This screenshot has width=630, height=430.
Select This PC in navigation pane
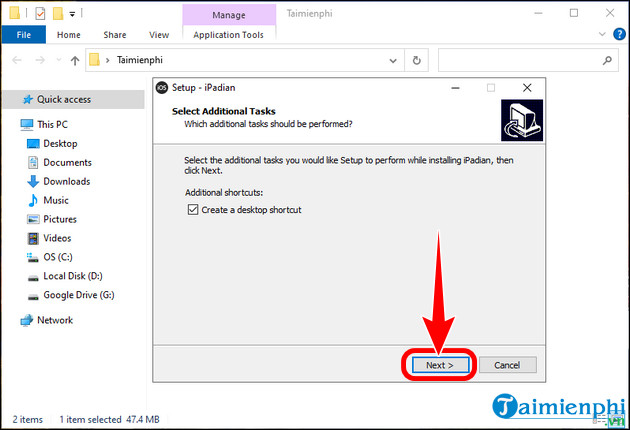coord(52,125)
